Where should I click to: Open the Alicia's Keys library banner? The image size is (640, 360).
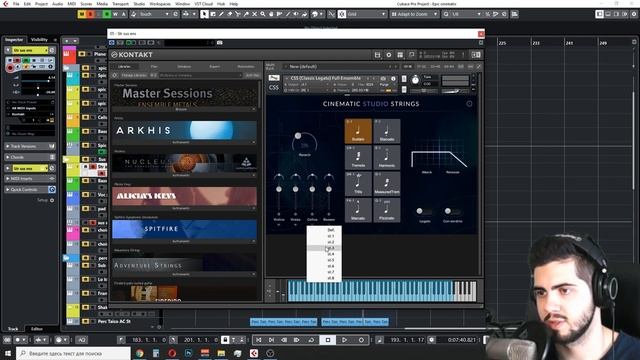[184, 196]
